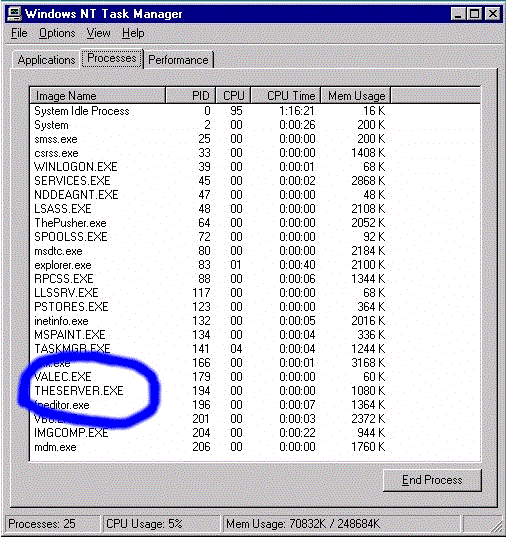Image resolution: width=506 pixels, height=537 pixels.
Task: Select SPOOLSS.EXE process
Action: (210, 237)
